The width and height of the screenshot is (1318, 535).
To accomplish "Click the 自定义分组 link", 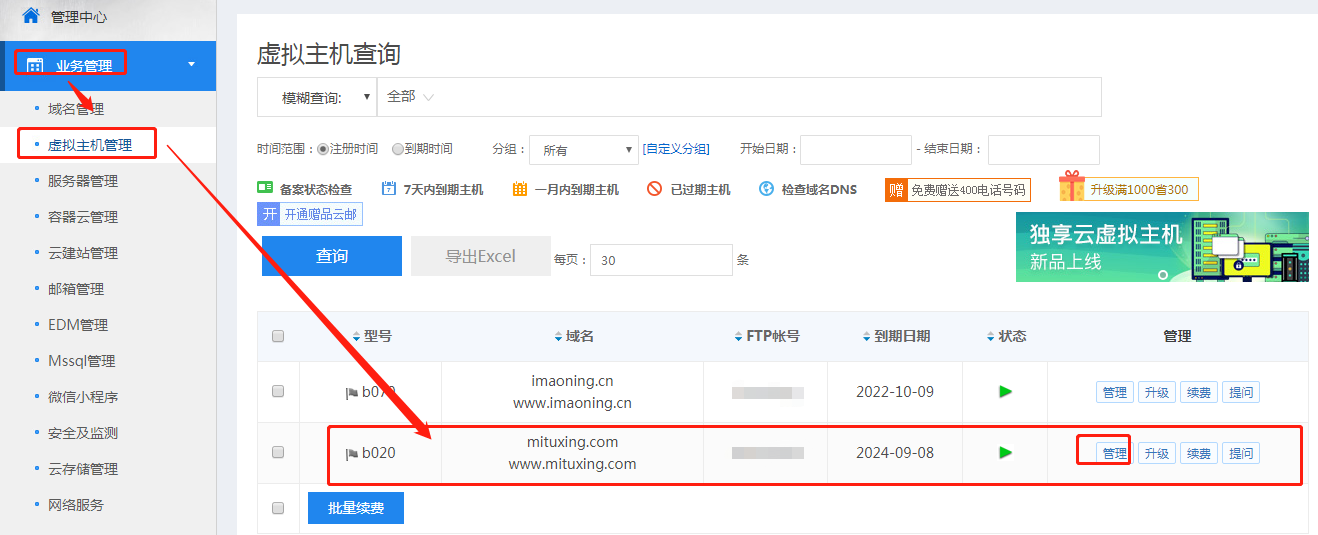I will [676, 149].
